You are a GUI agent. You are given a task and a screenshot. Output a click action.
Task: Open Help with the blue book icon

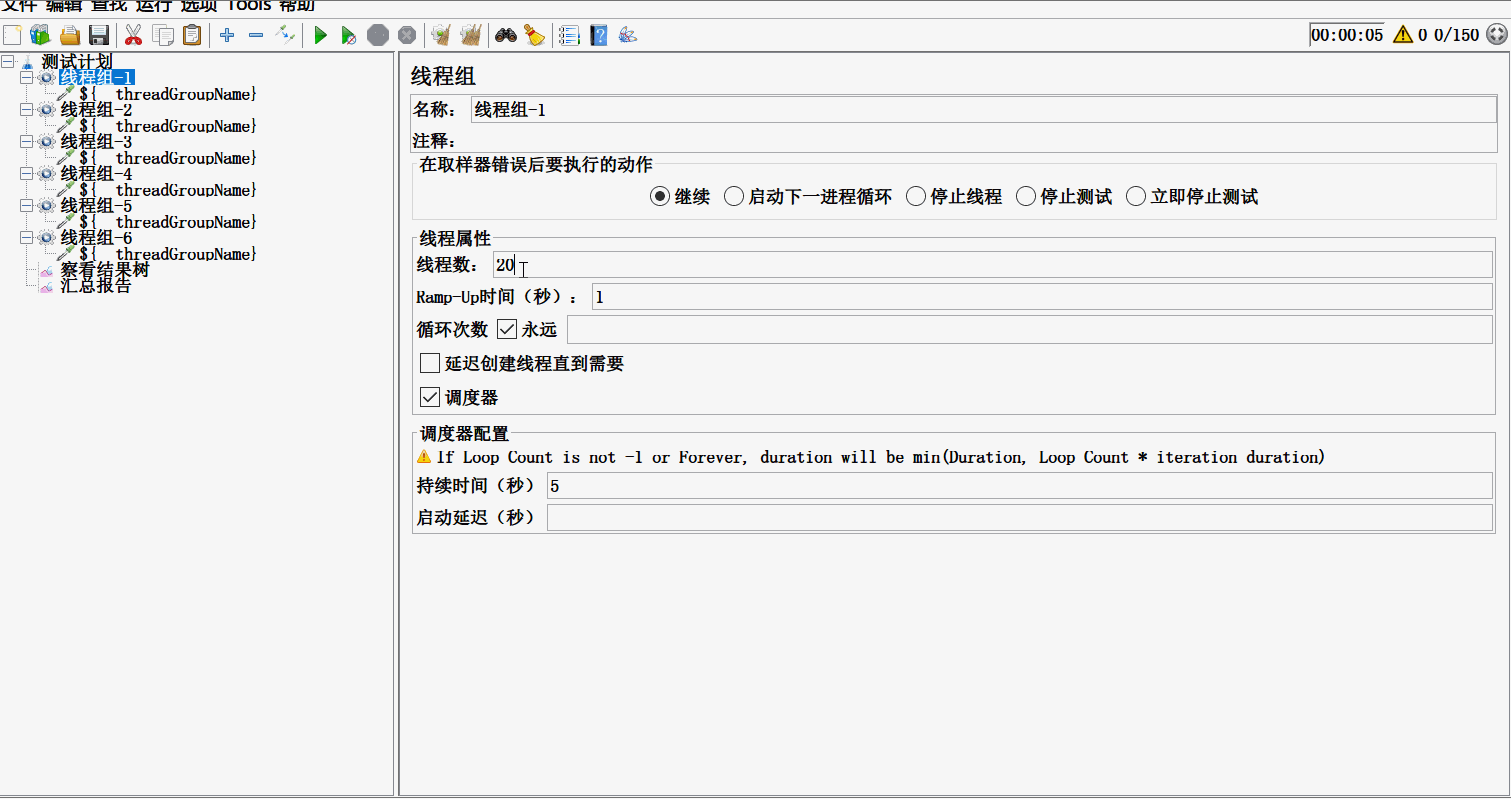coord(599,36)
